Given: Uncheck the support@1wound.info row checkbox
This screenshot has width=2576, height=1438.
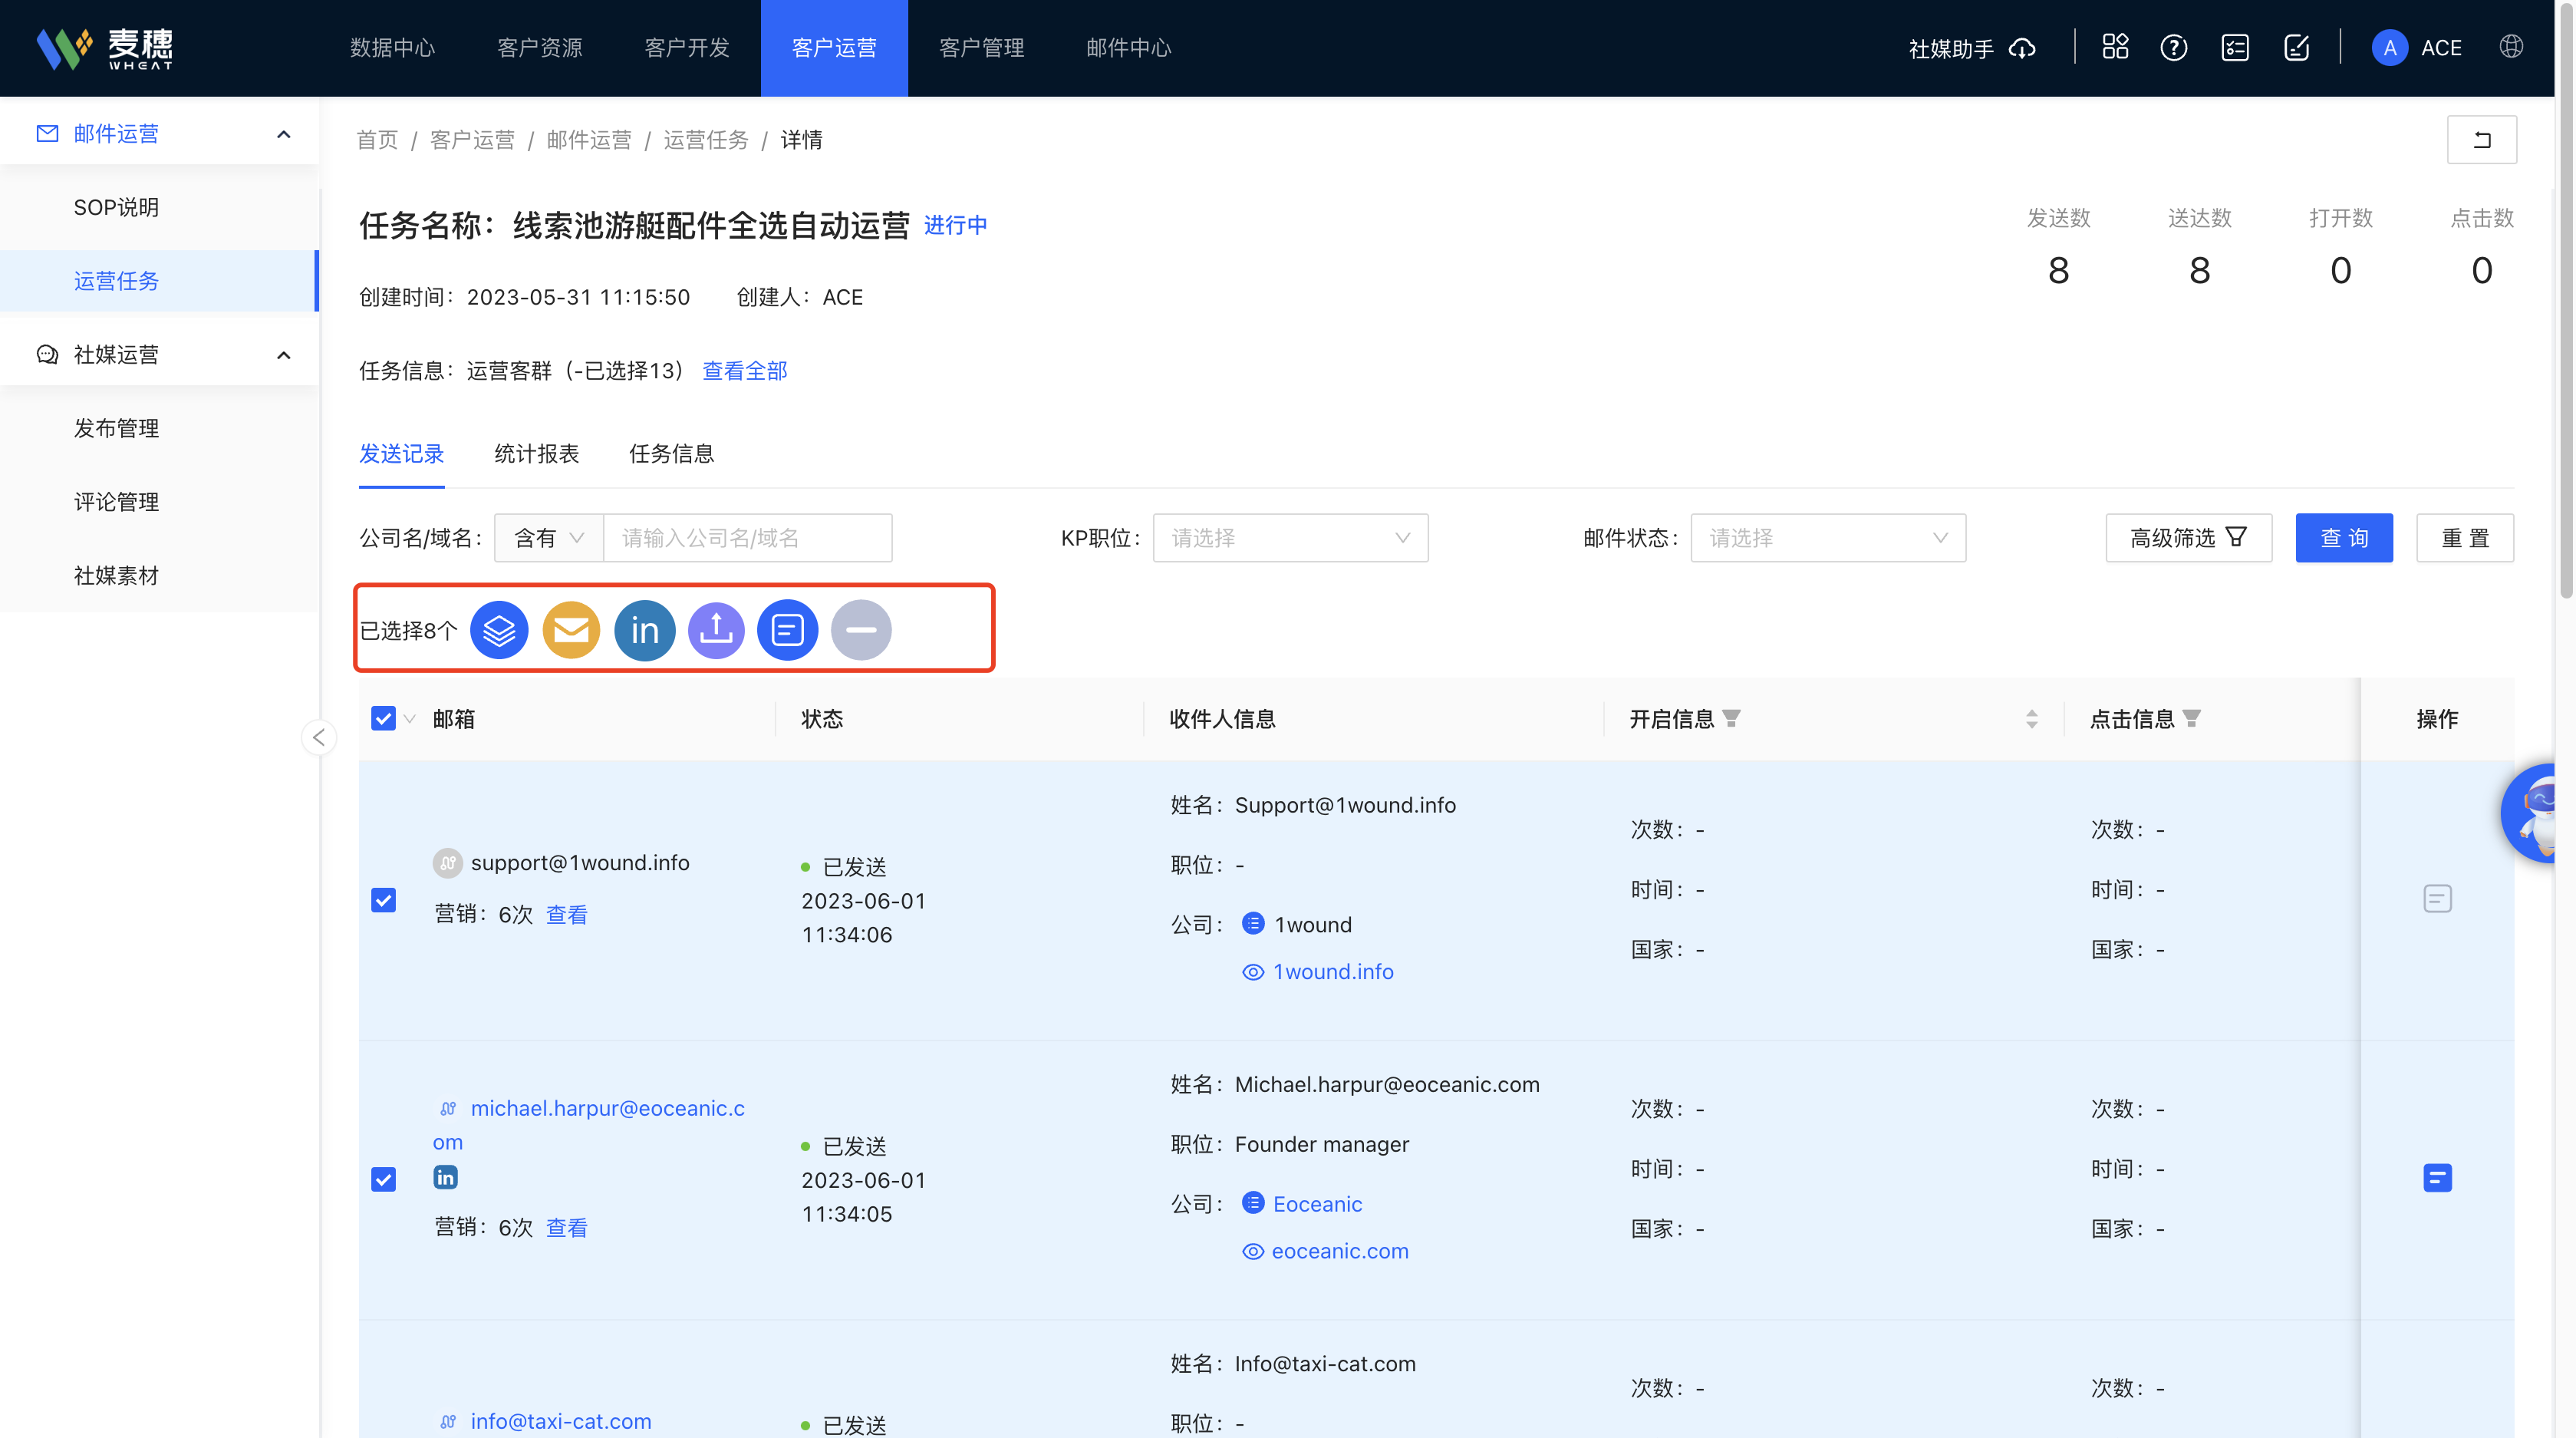Looking at the screenshot, I should [383, 900].
